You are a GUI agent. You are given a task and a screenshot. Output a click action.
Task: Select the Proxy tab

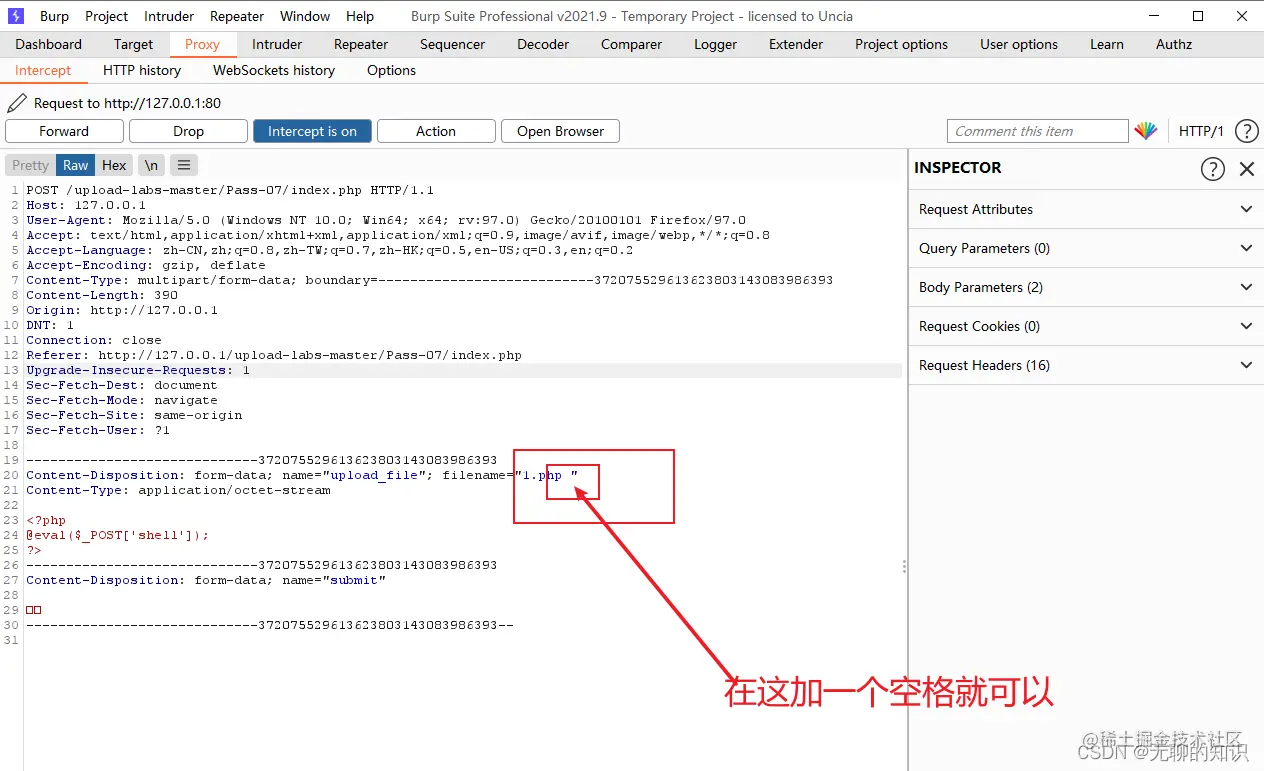click(x=202, y=44)
